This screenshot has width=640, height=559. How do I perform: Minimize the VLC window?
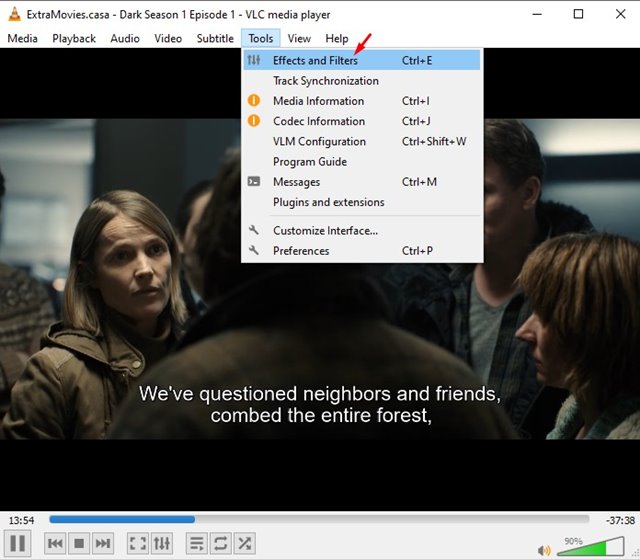(x=537, y=14)
